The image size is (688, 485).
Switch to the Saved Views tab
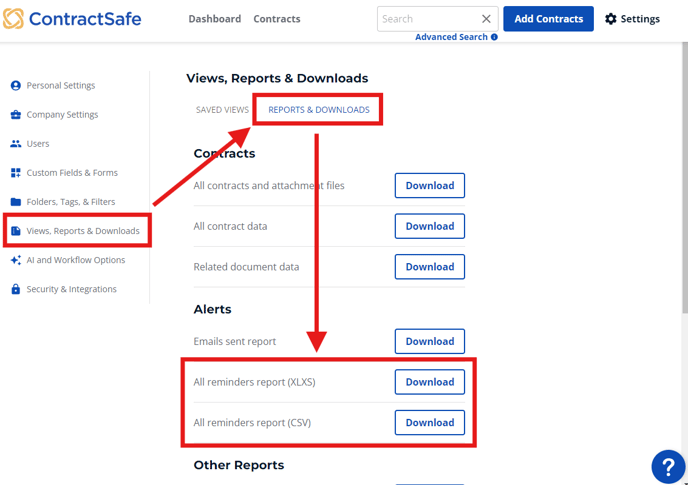(222, 110)
